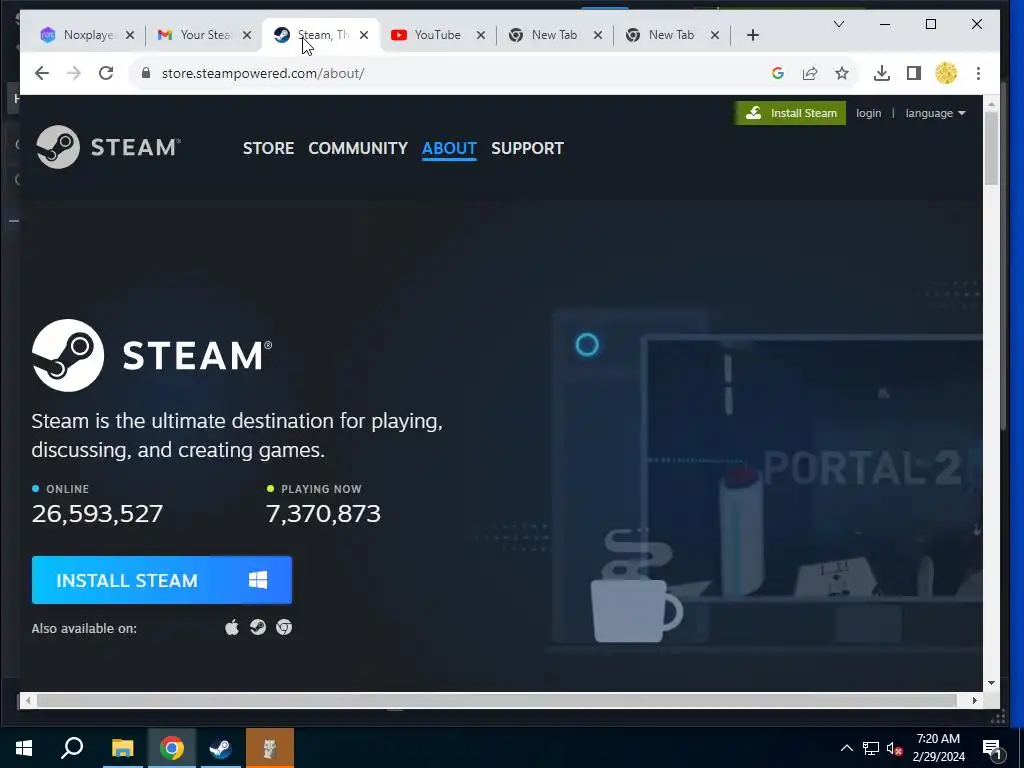The width and height of the screenshot is (1024, 768).
Task: Close the Gmail tab
Action: (247, 35)
